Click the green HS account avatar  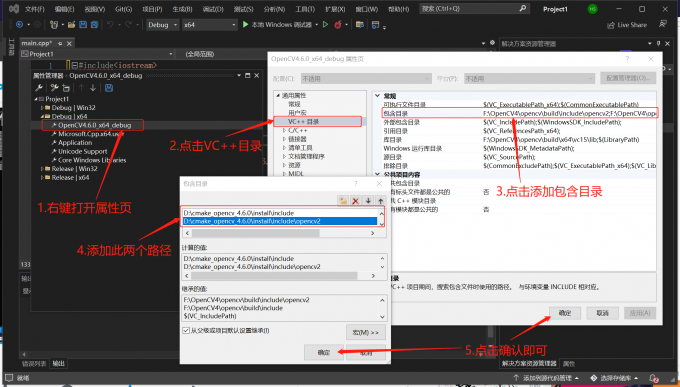pyautogui.click(x=592, y=9)
